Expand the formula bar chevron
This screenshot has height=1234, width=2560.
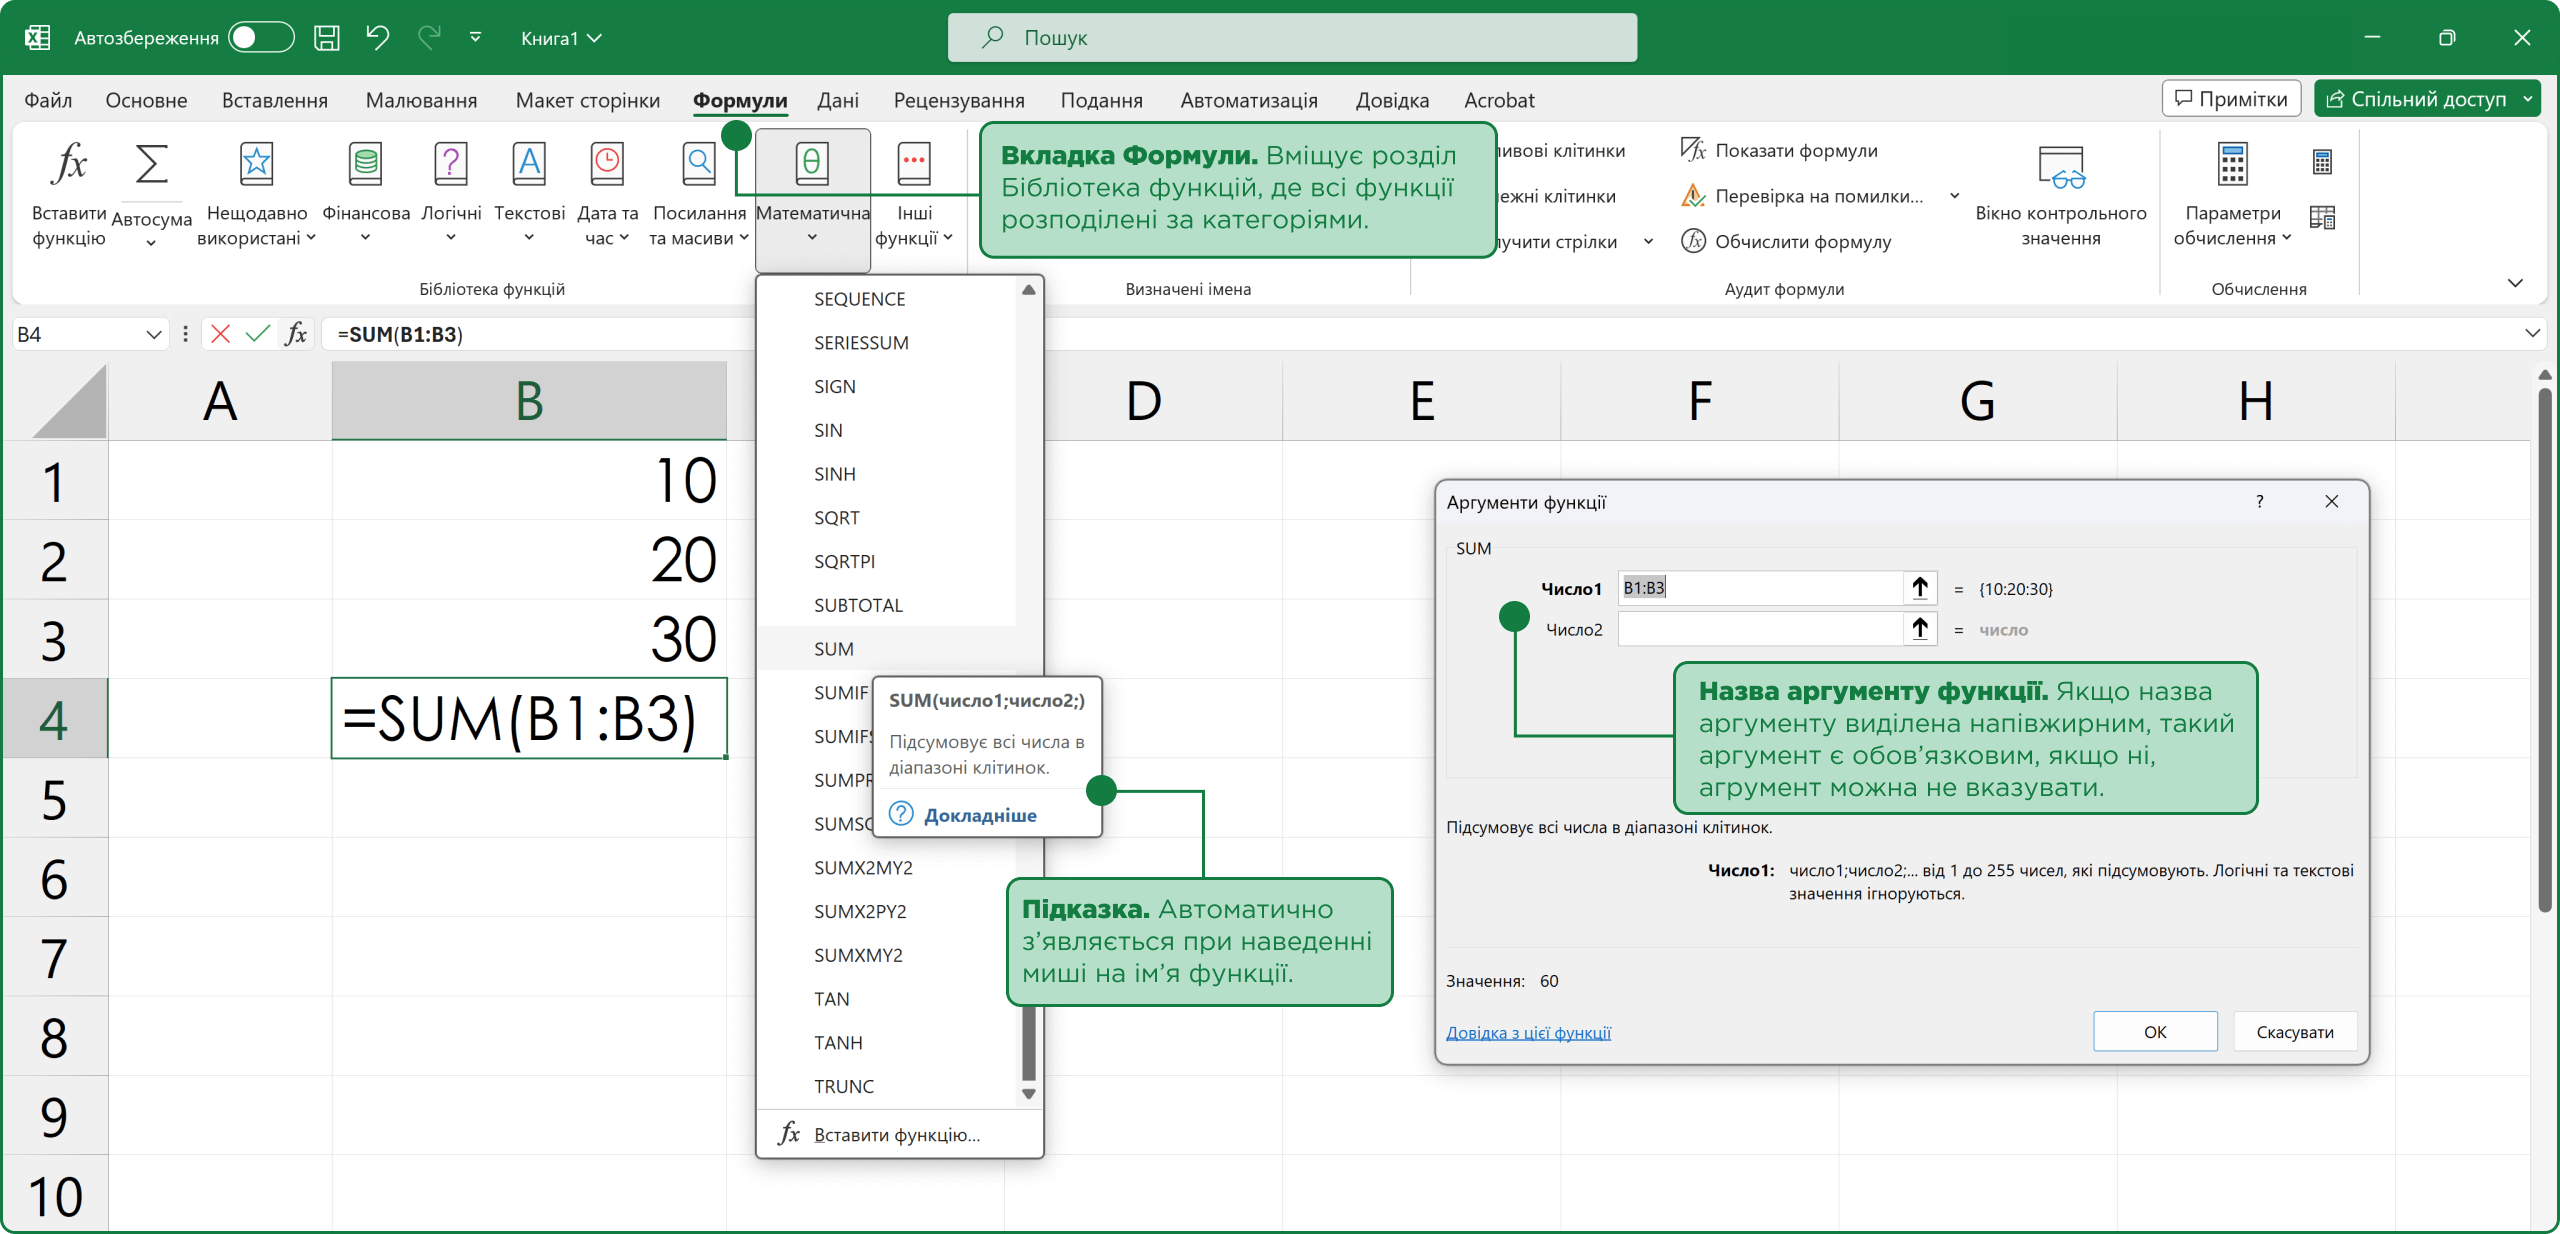(2532, 334)
